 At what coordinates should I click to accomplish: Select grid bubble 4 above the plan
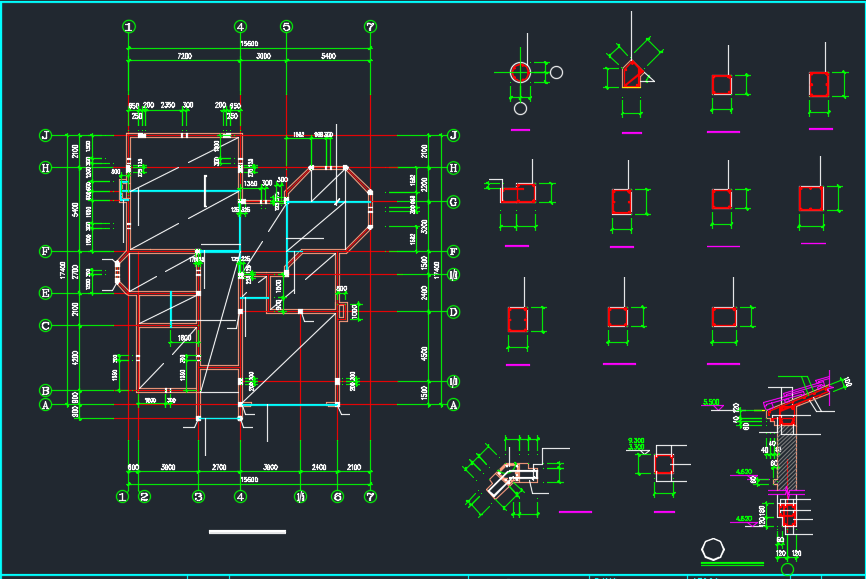pyautogui.click(x=240, y=27)
